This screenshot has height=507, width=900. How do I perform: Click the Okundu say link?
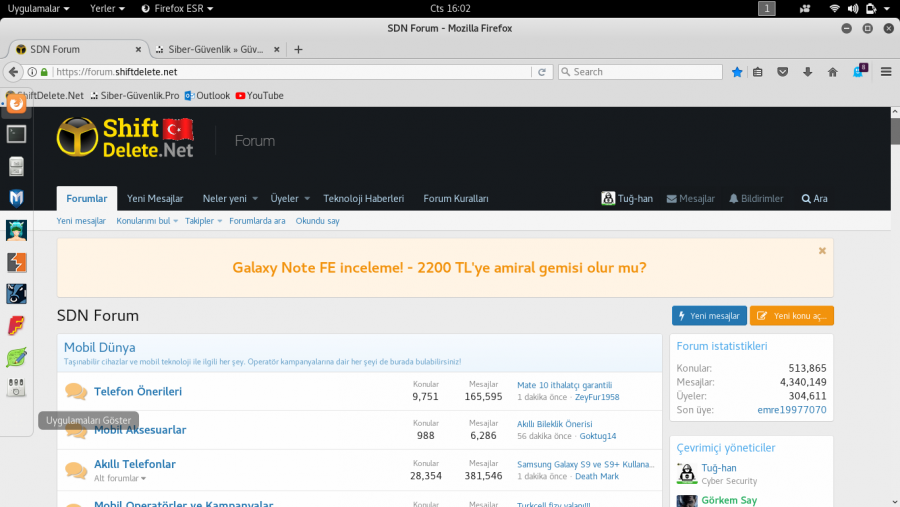pyautogui.click(x=317, y=221)
